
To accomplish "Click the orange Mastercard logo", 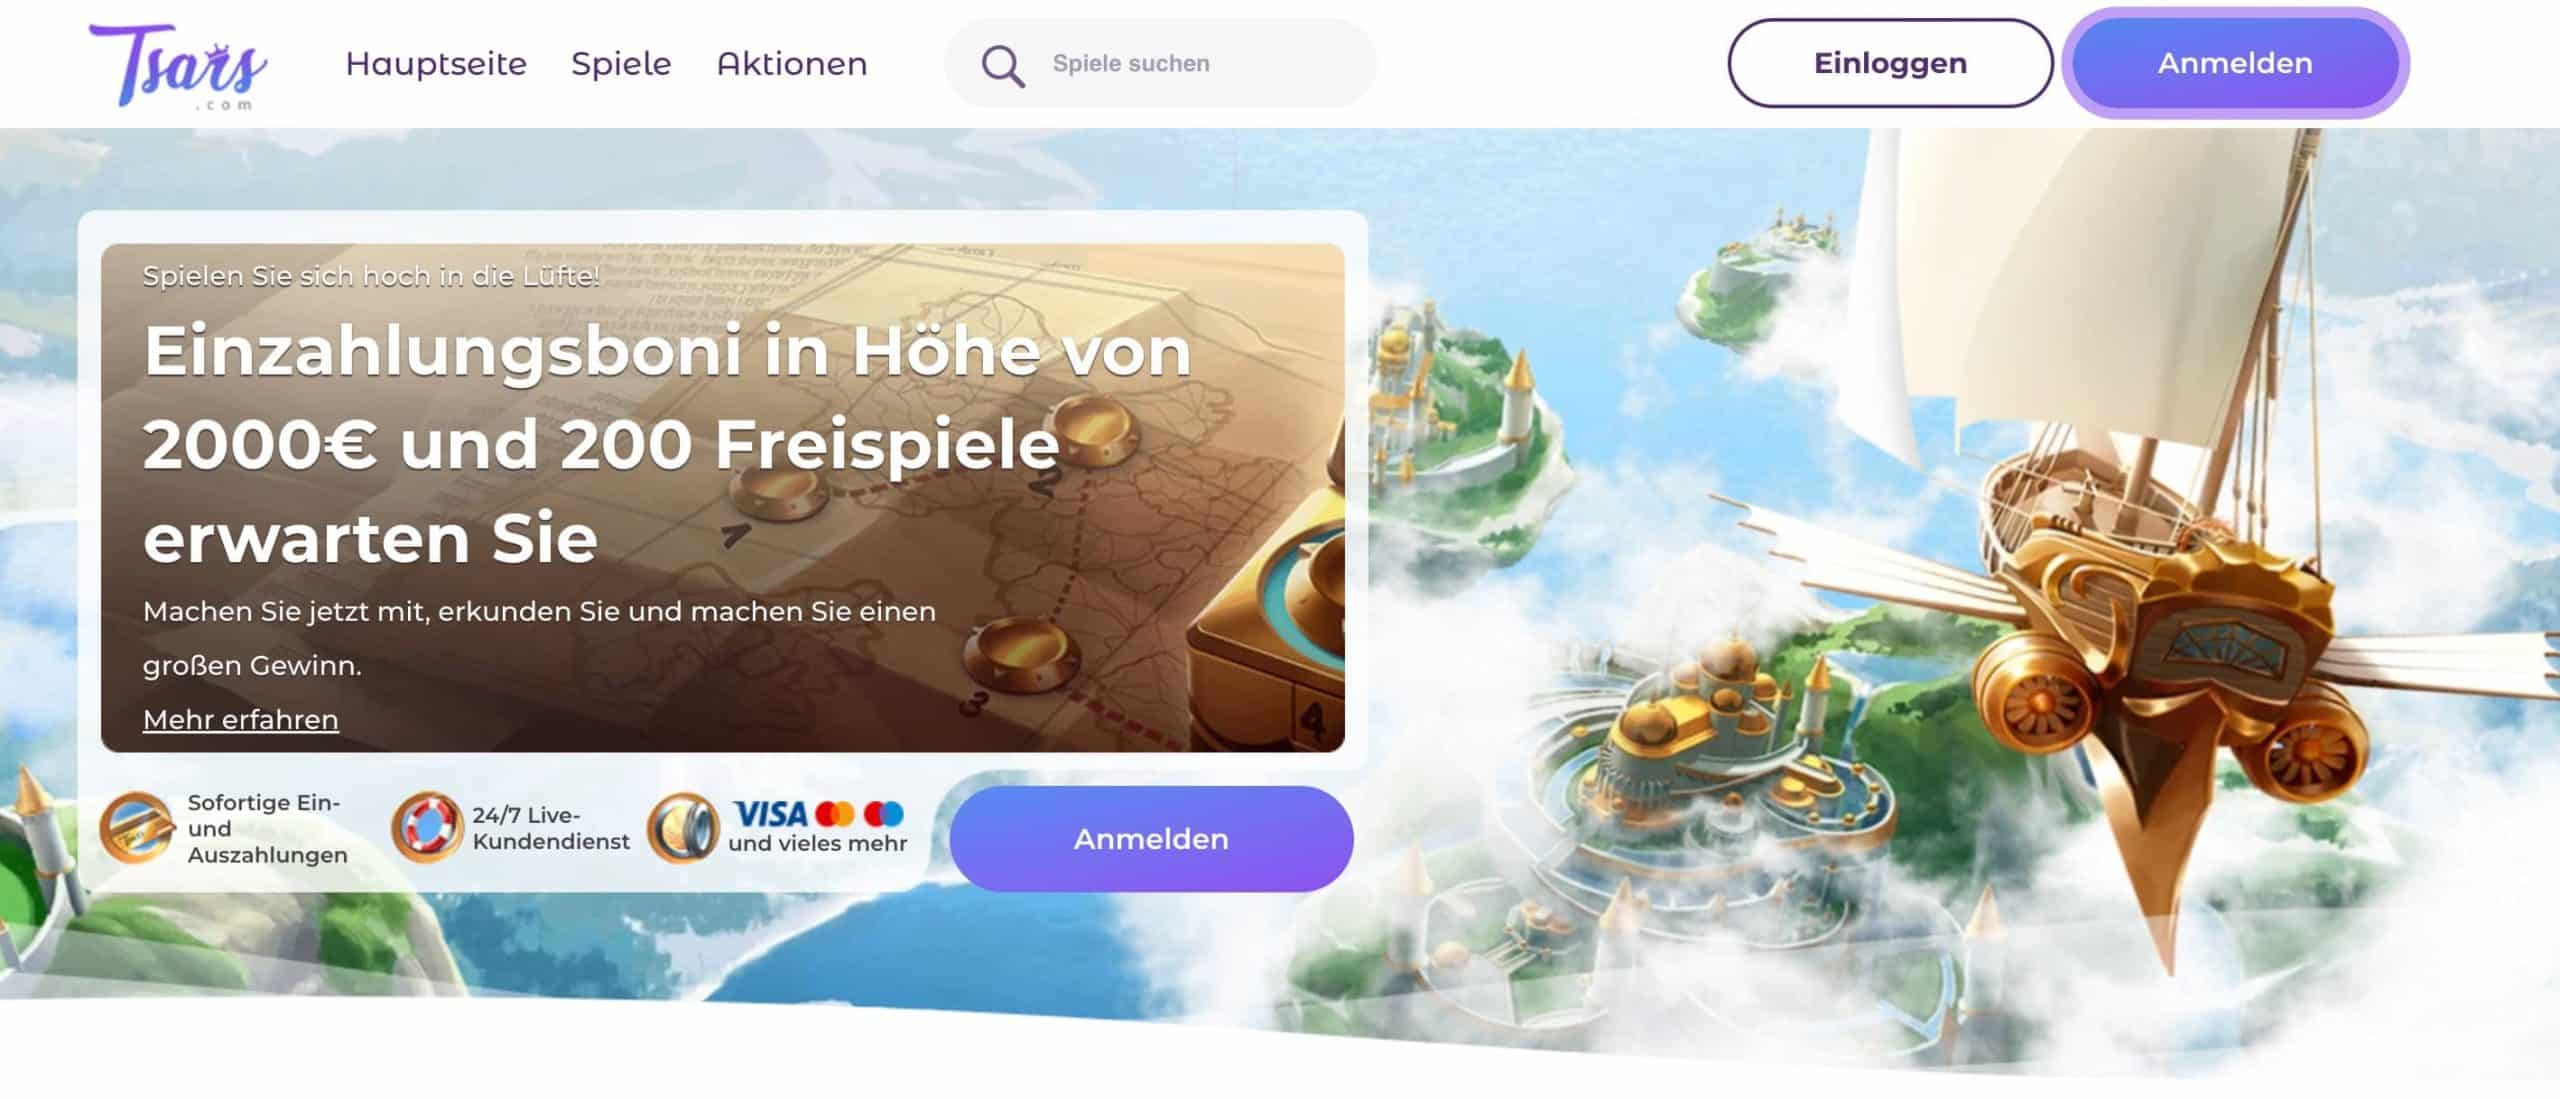I will coord(835,813).
